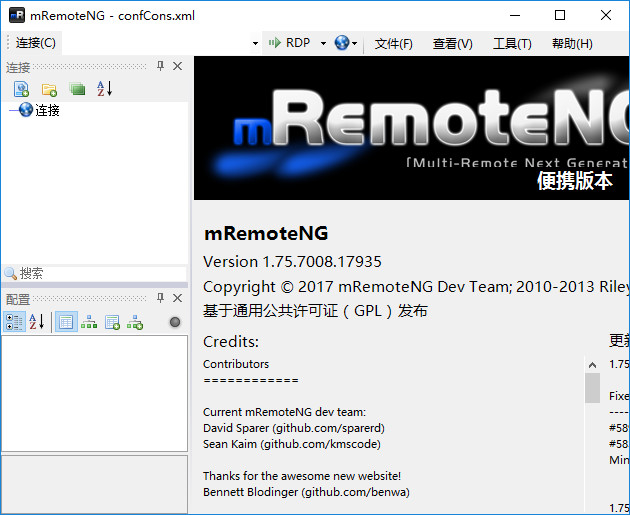The height and width of the screenshot is (515, 630).
Task: Close the mRemoteNG window
Action: [x=606, y=15]
